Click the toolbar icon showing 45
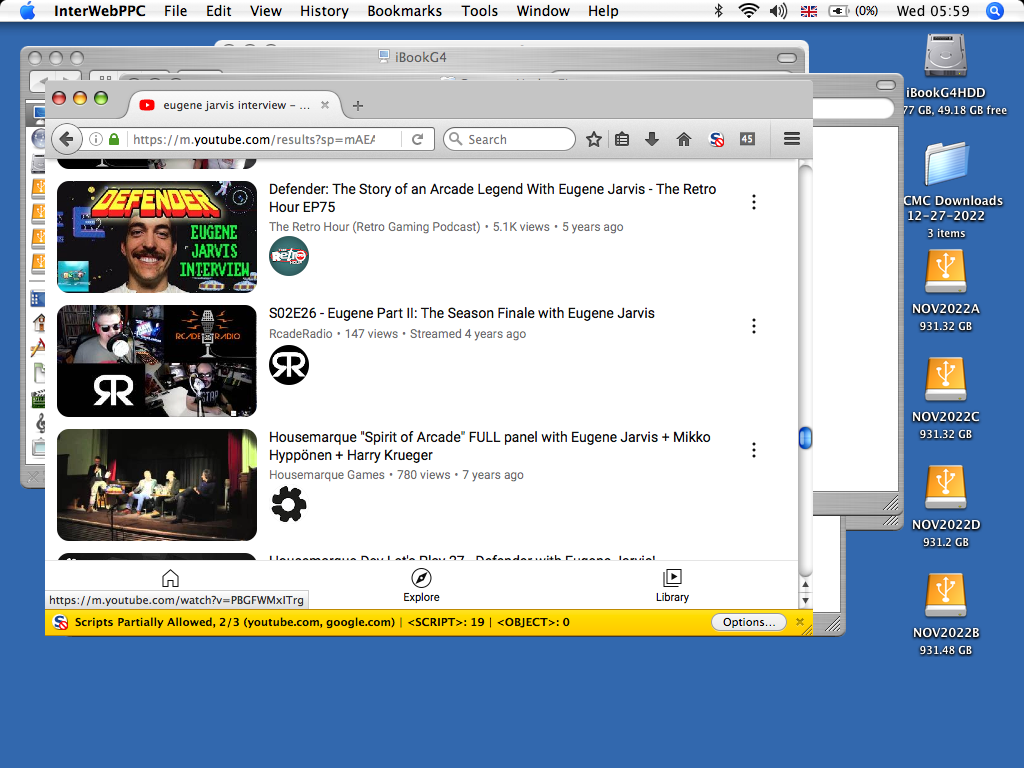 point(747,138)
